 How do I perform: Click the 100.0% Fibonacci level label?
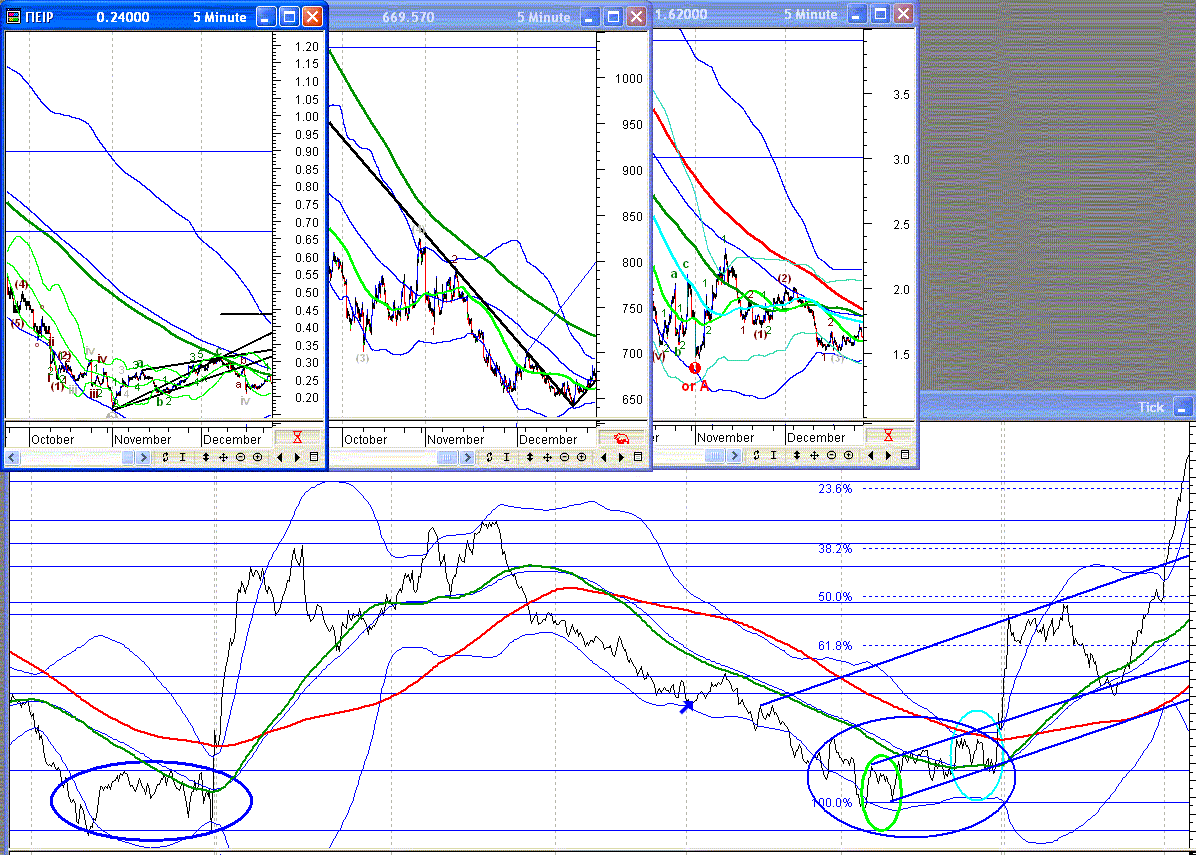pyautogui.click(x=832, y=803)
